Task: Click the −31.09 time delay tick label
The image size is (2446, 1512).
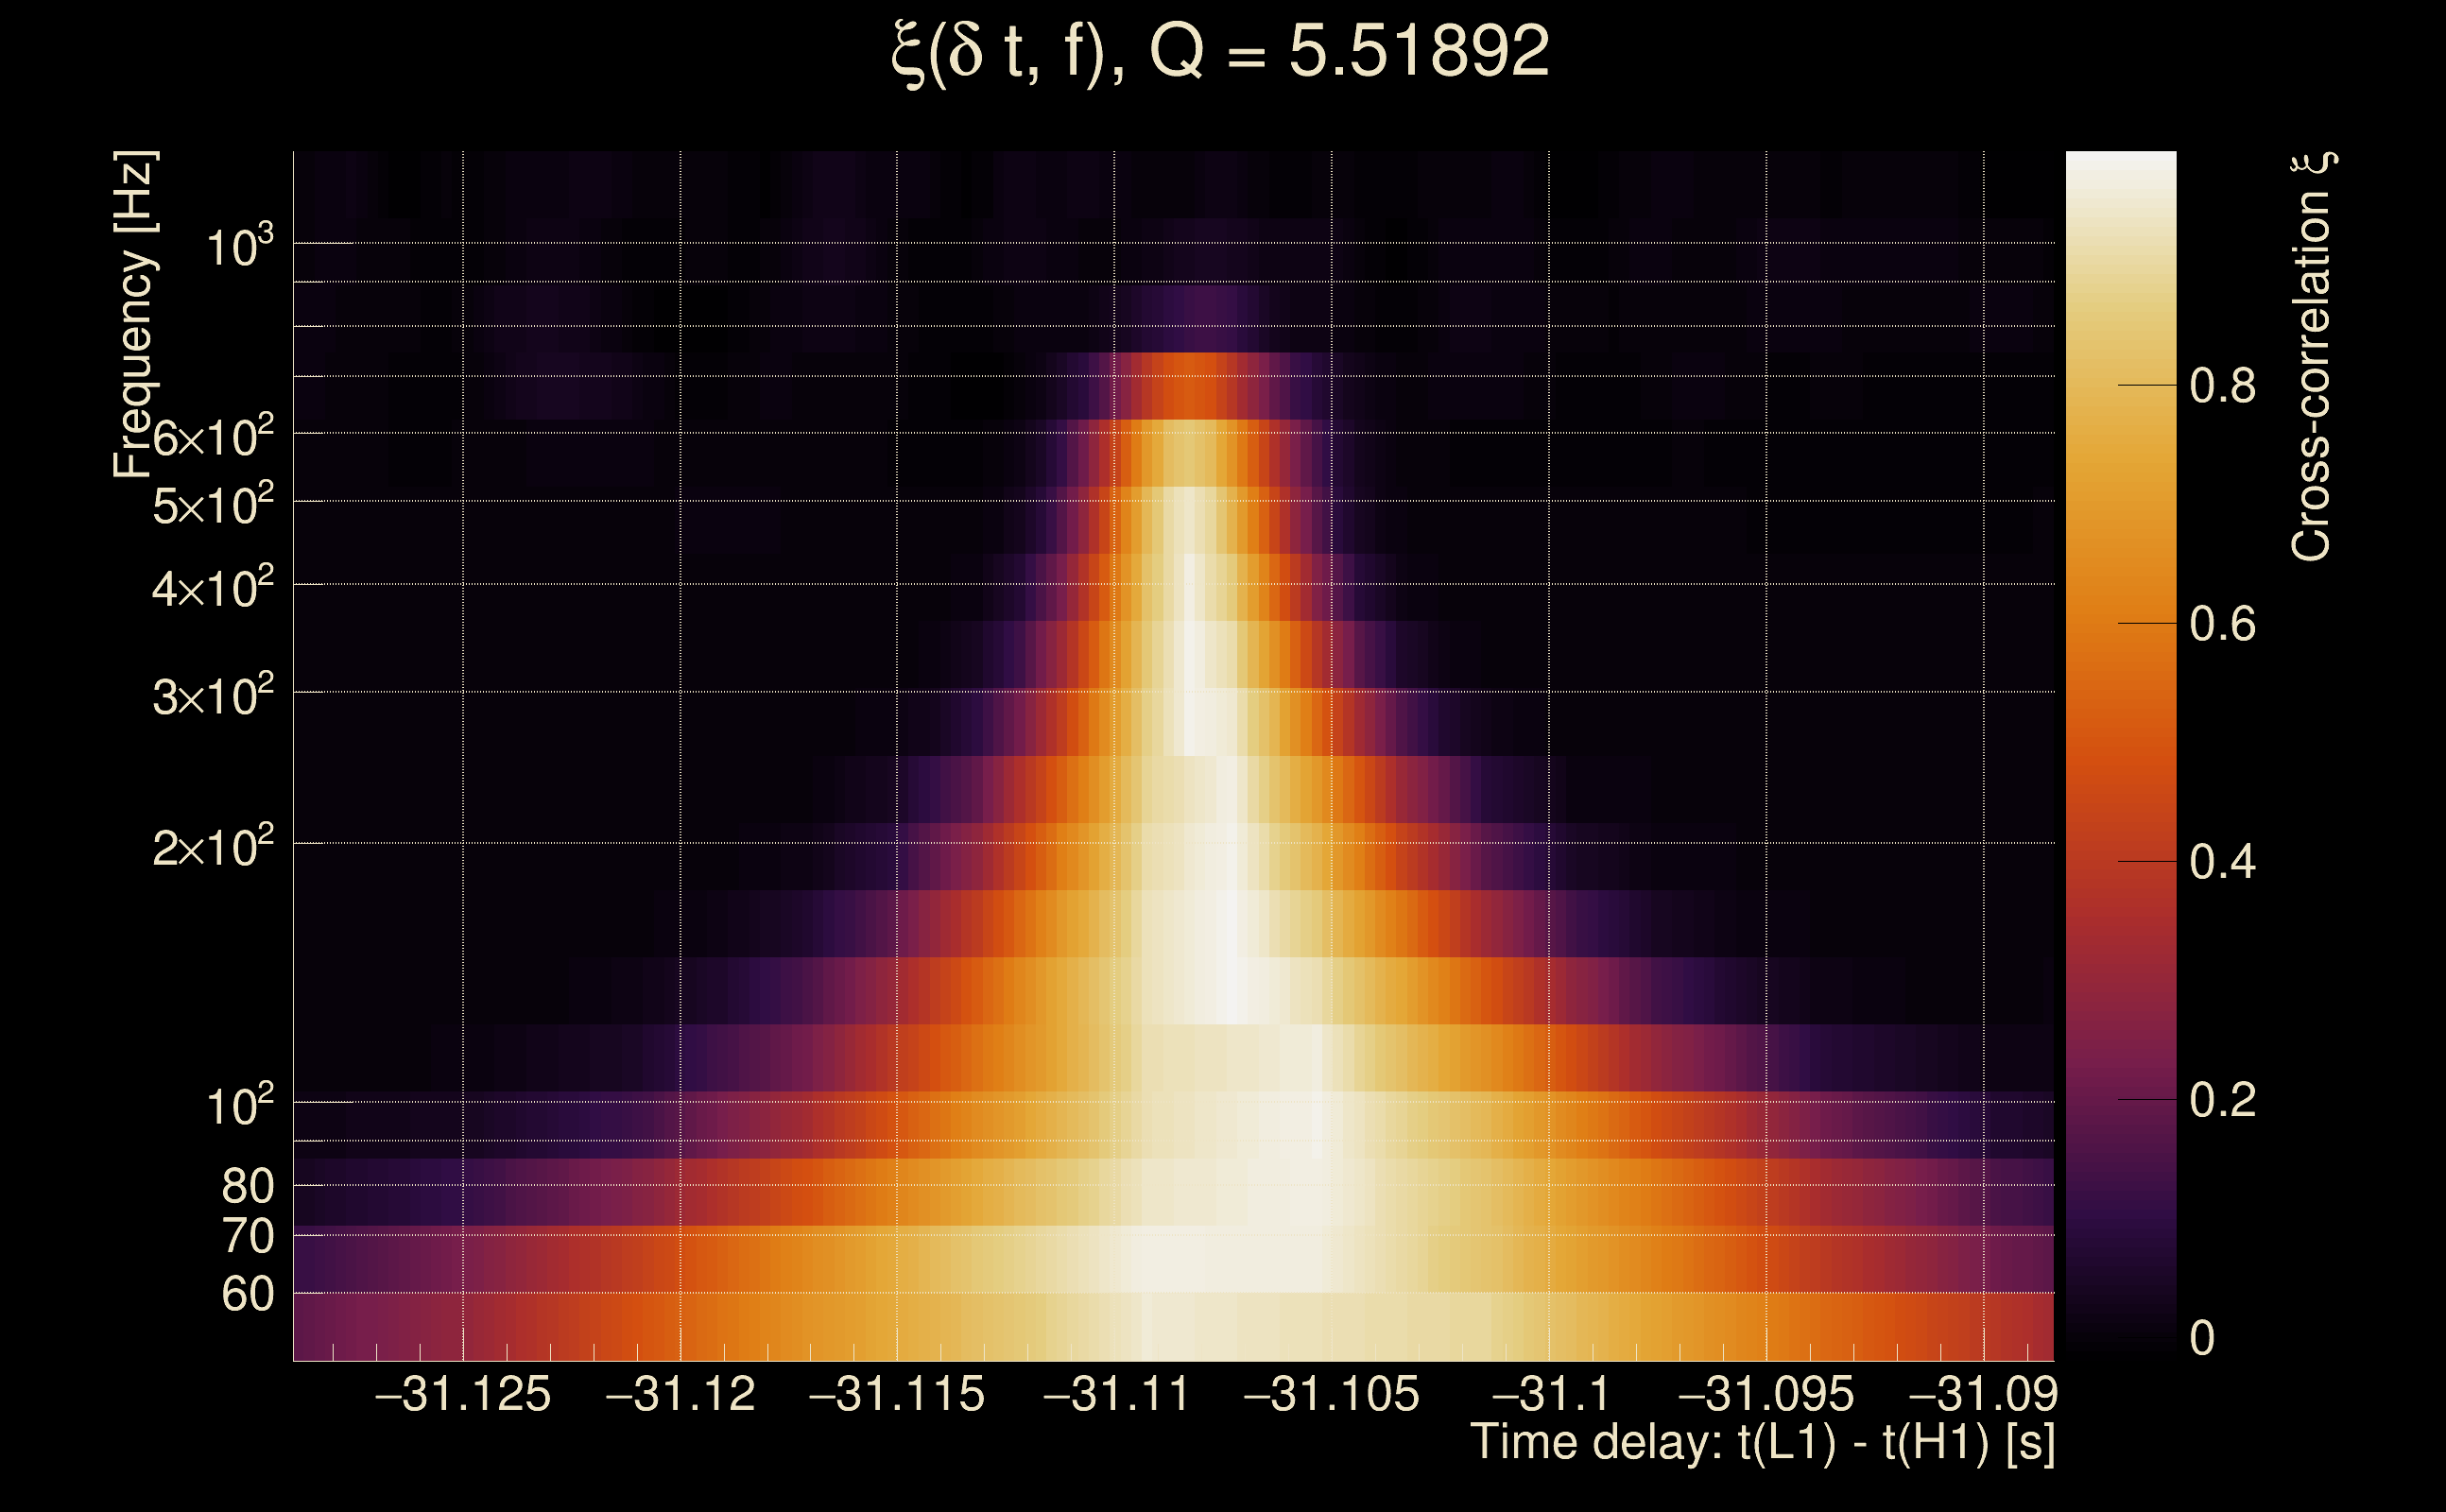Action: coord(1984,1395)
